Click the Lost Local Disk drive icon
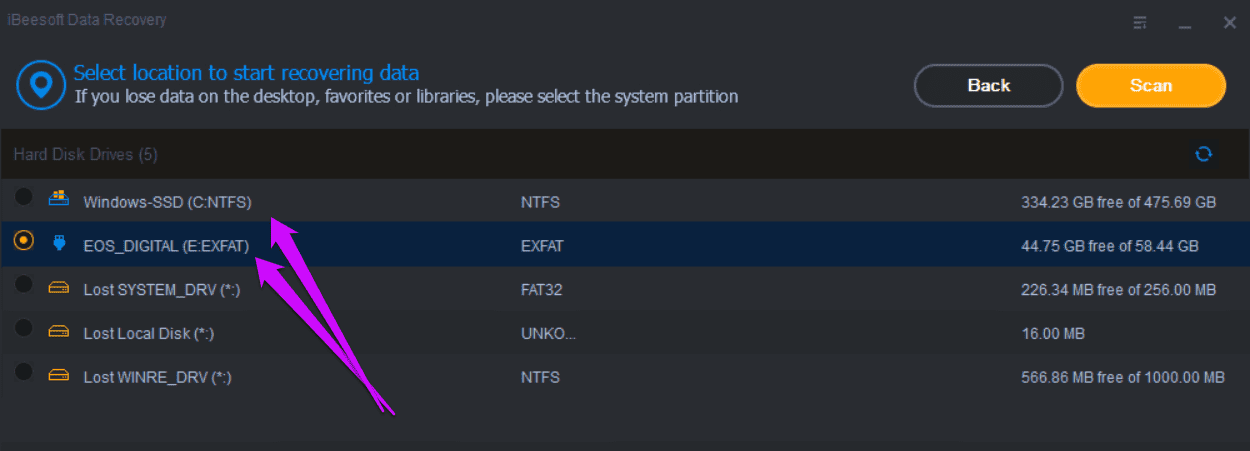The height and width of the screenshot is (451, 1250). pos(59,331)
